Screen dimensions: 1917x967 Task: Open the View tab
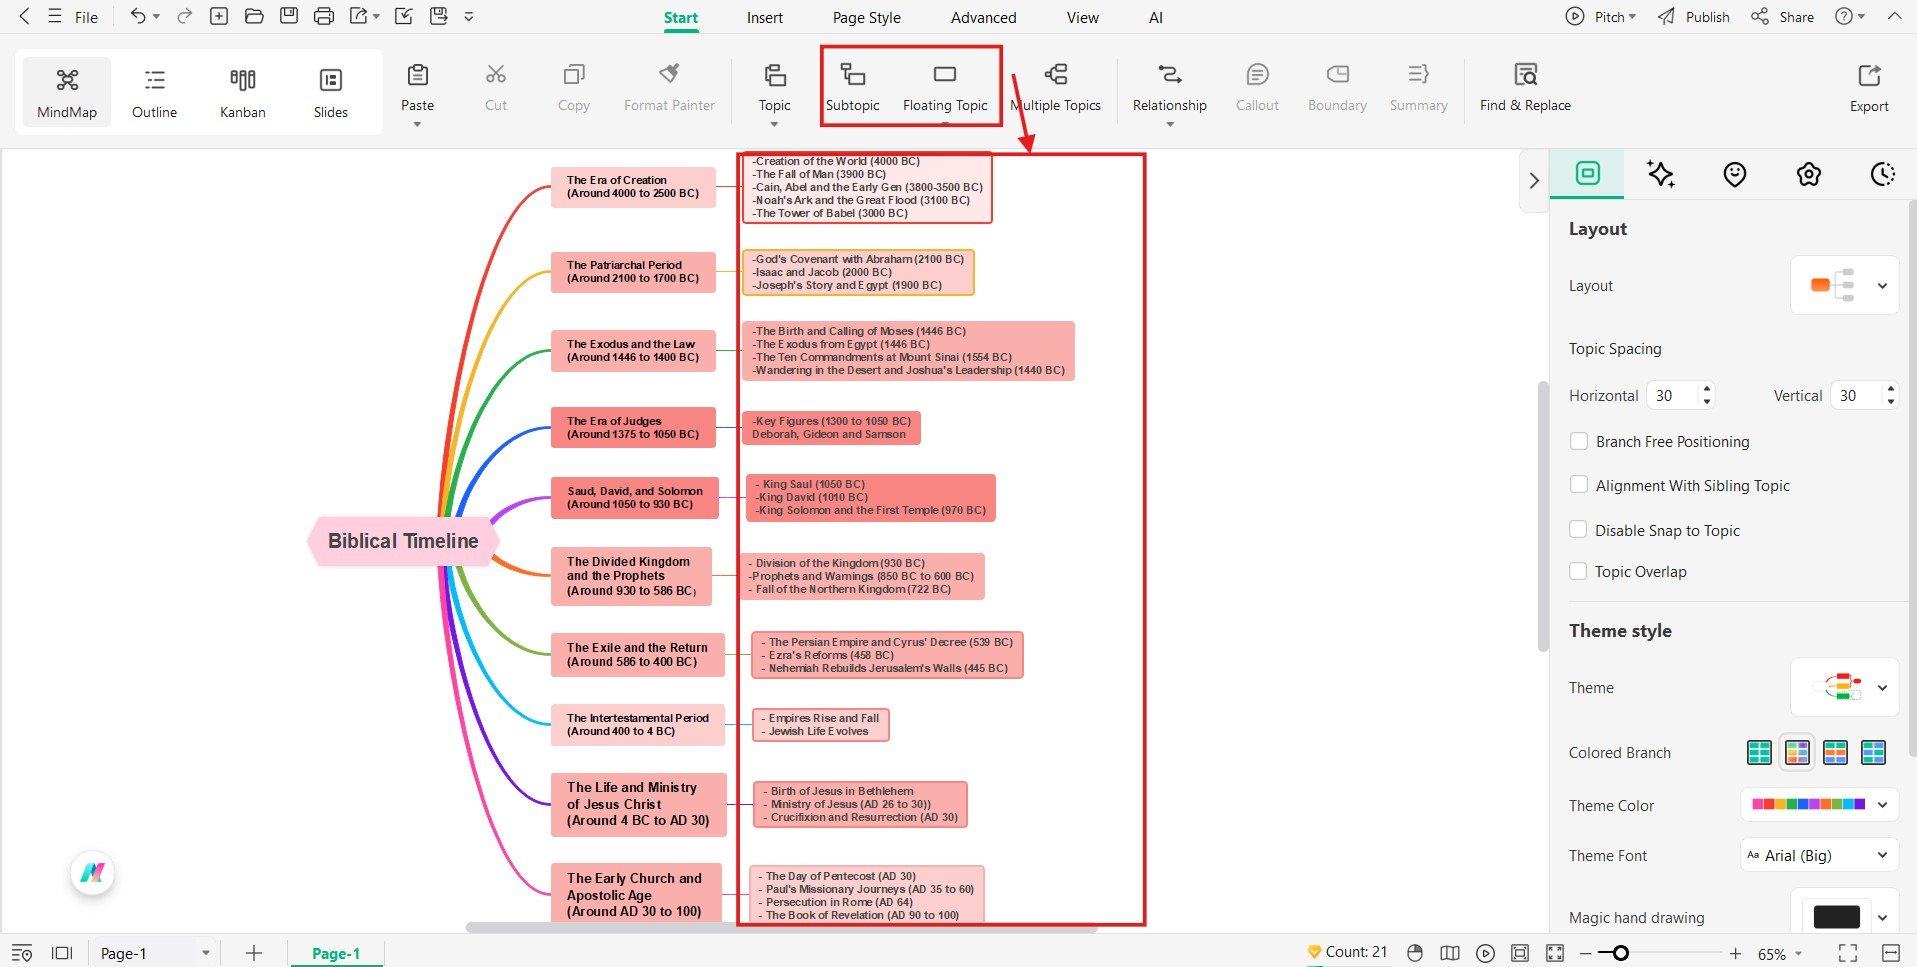coord(1082,17)
